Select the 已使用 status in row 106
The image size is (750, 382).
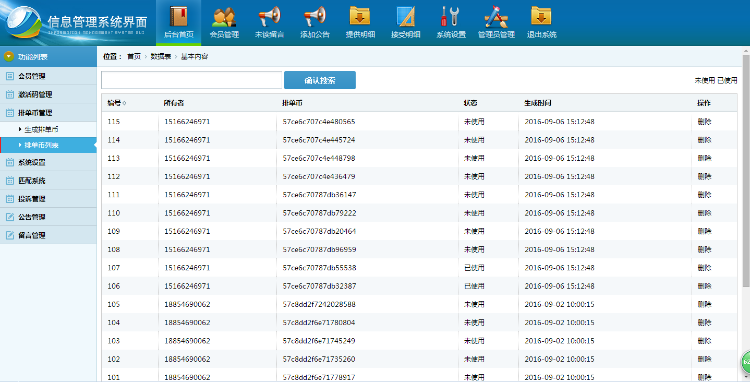click(x=474, y=286)
